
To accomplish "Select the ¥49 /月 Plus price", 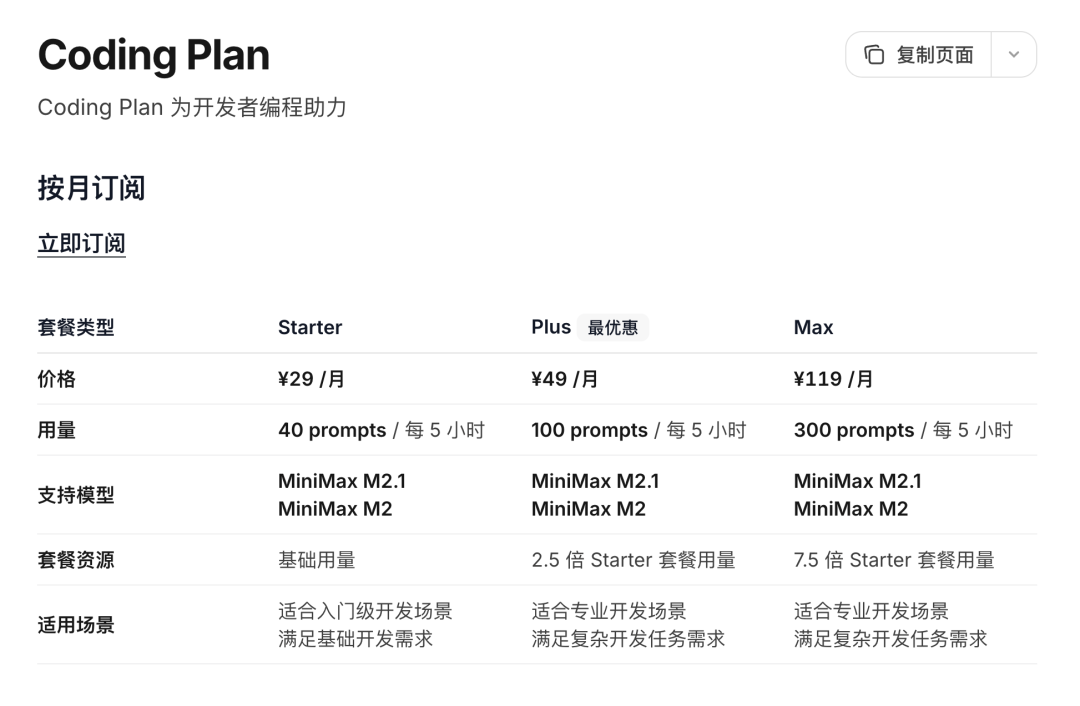I will (x=563, y=379).
